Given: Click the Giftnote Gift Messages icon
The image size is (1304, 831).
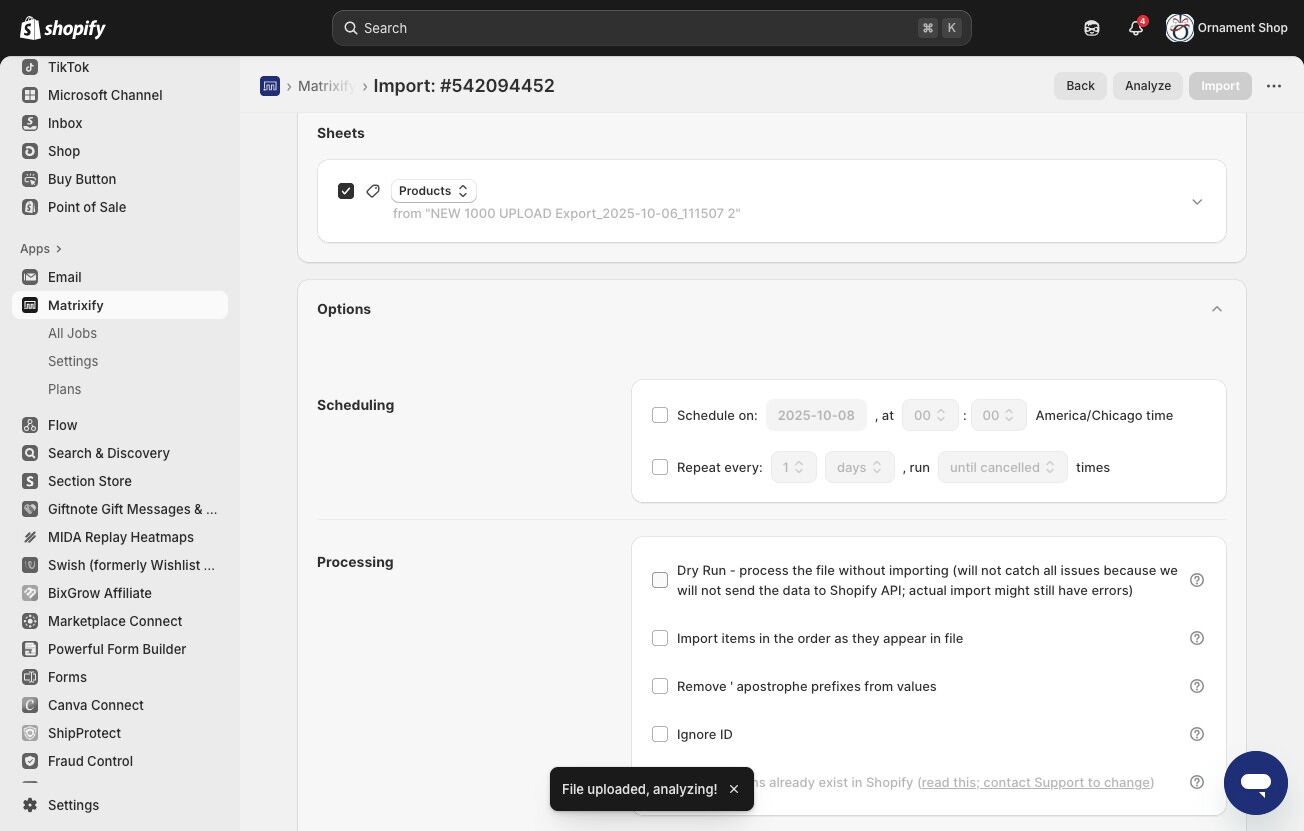Looking at the screenshot, I should (30, 509).
